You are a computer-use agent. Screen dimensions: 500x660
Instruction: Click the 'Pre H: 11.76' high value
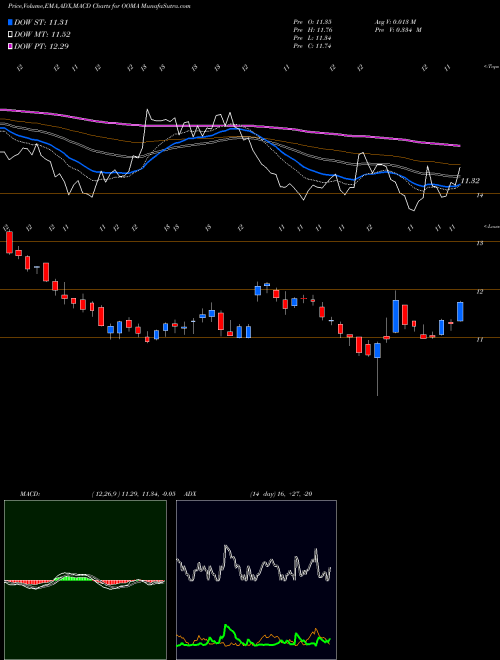(x=313, y=30)
